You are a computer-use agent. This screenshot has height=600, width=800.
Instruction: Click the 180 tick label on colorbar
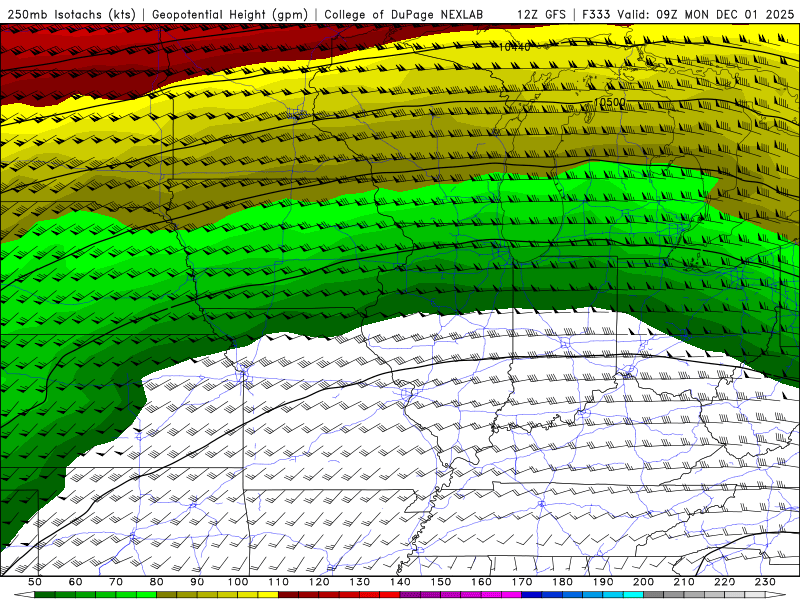click(x=562, y=582)
